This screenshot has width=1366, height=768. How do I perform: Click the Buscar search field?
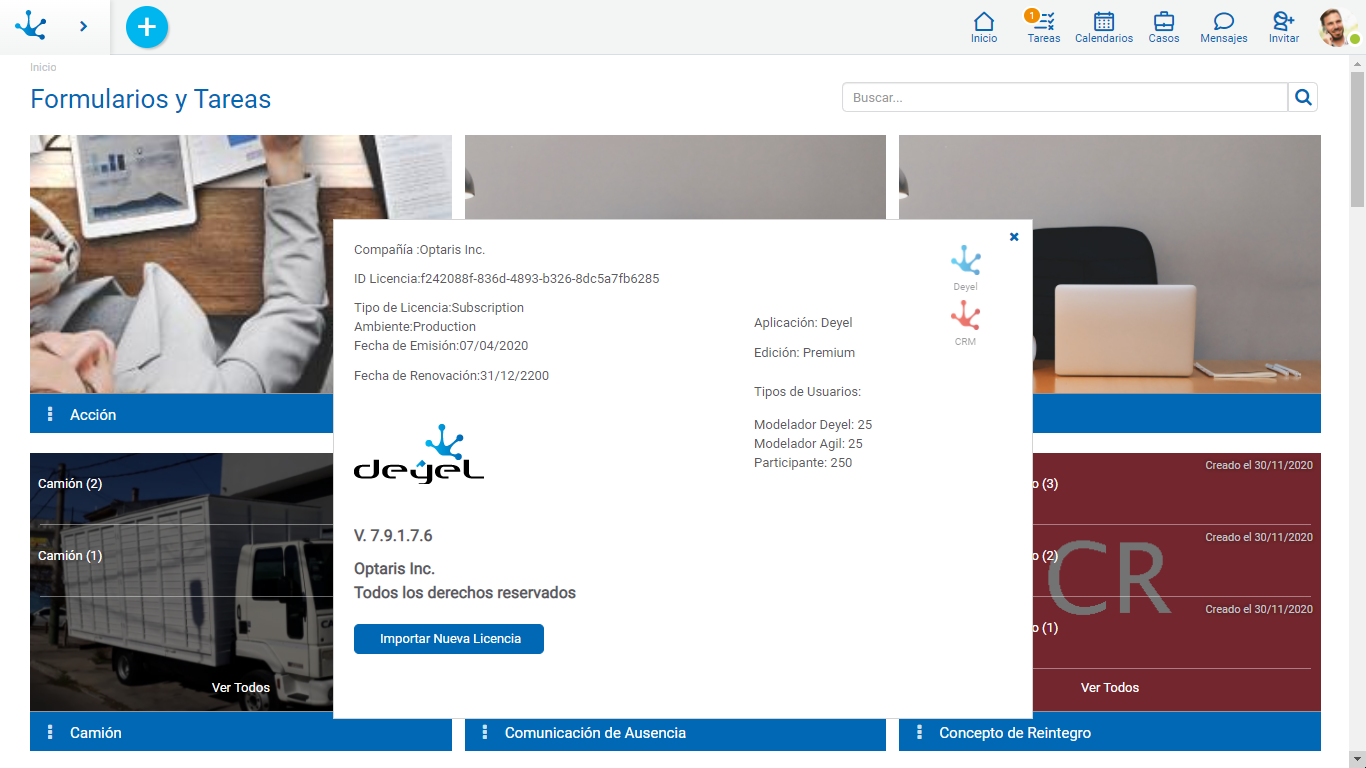click(x=1065, y=97)
